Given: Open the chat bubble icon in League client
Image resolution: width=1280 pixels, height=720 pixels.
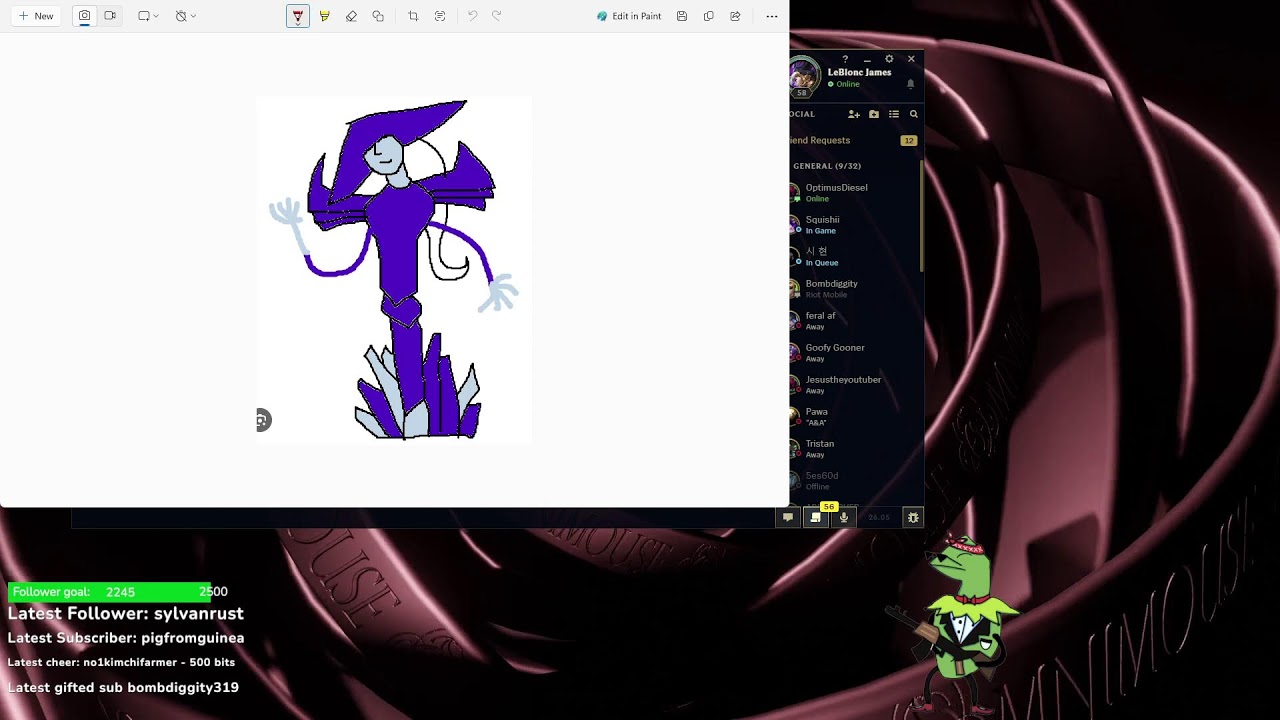Looking at the screenshot, I should point(788,517).
